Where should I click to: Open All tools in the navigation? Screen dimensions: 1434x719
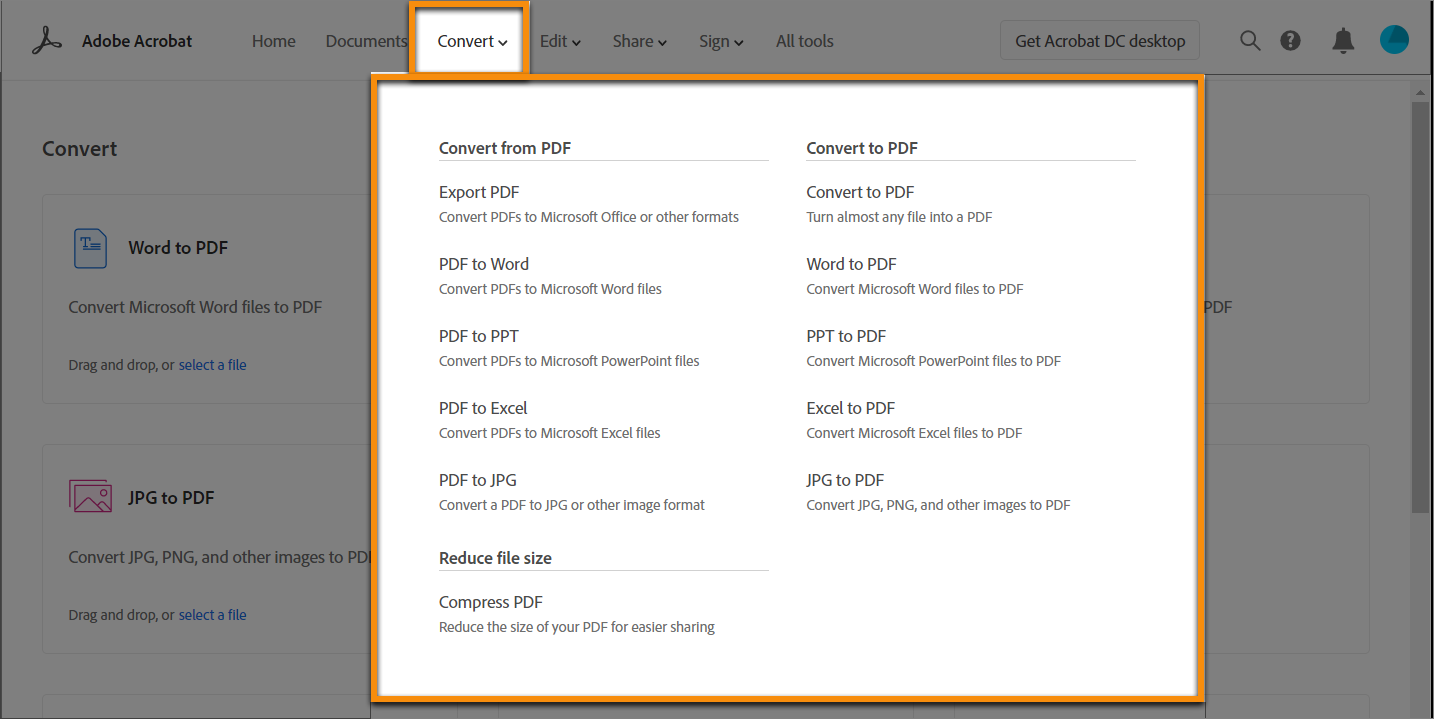pos(804,41)
